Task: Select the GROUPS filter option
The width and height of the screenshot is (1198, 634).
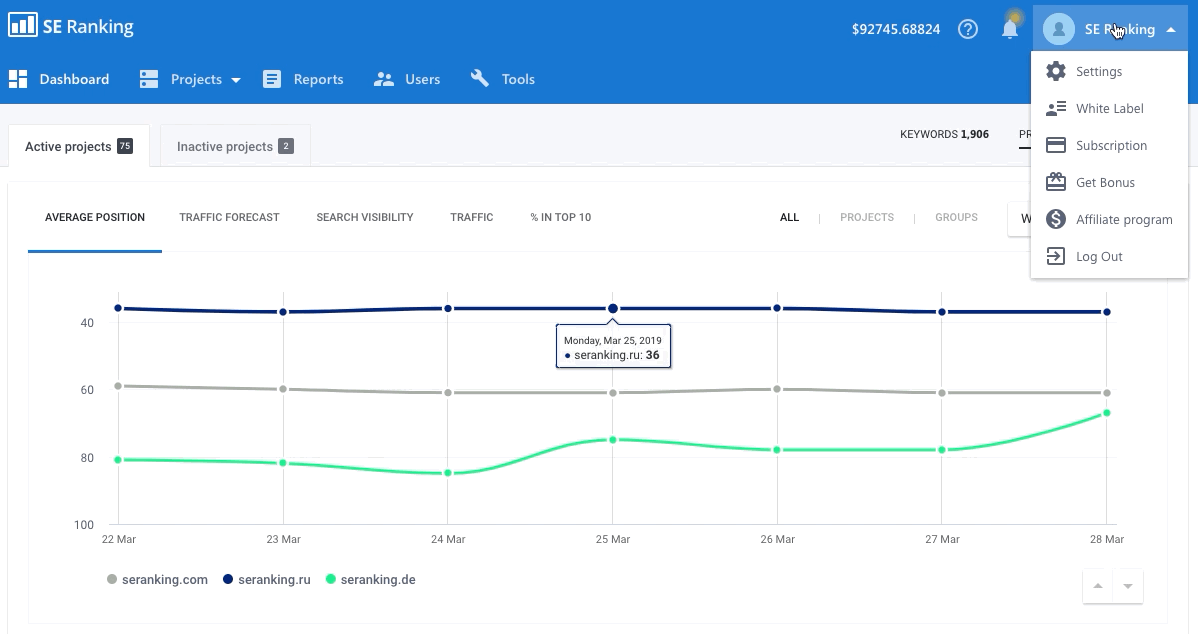Action: [957, 218]
